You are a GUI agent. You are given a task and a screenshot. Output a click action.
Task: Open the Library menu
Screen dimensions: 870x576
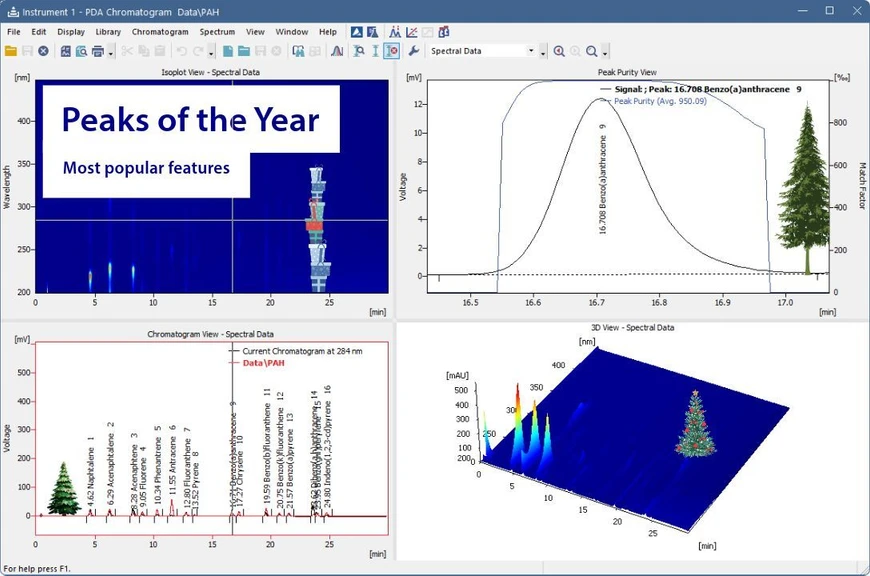coord(108,32)
